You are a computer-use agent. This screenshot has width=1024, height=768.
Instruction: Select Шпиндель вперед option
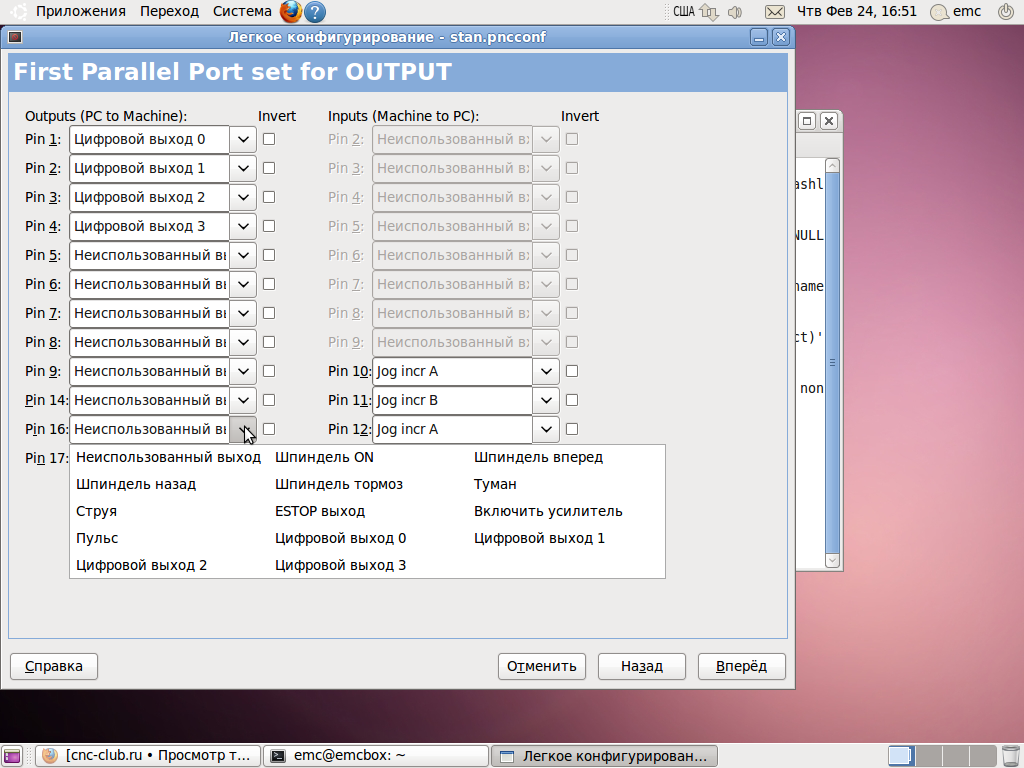click(x=538, y=457)
